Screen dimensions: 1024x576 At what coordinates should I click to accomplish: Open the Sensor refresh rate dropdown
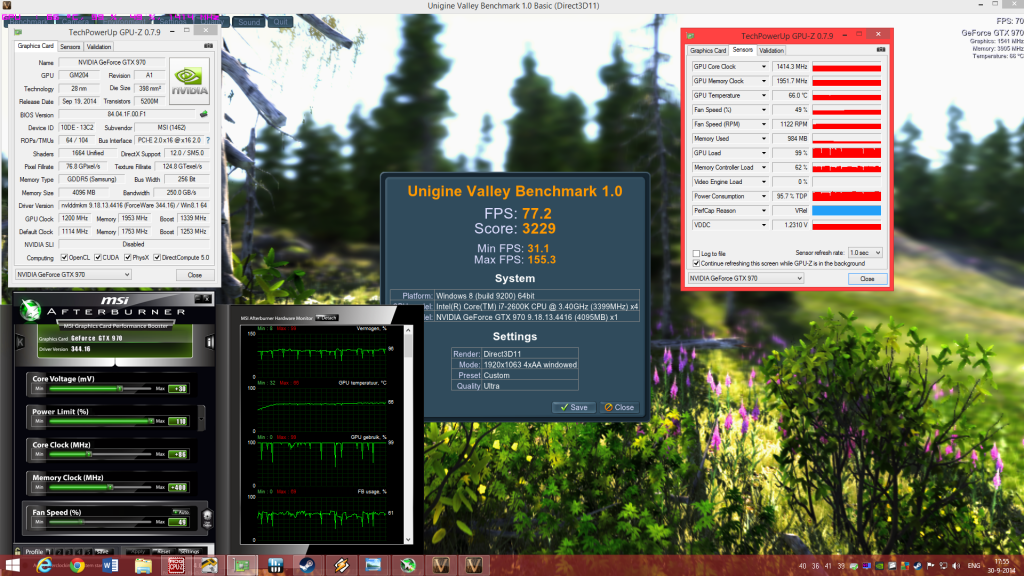[x=863, y=253]
